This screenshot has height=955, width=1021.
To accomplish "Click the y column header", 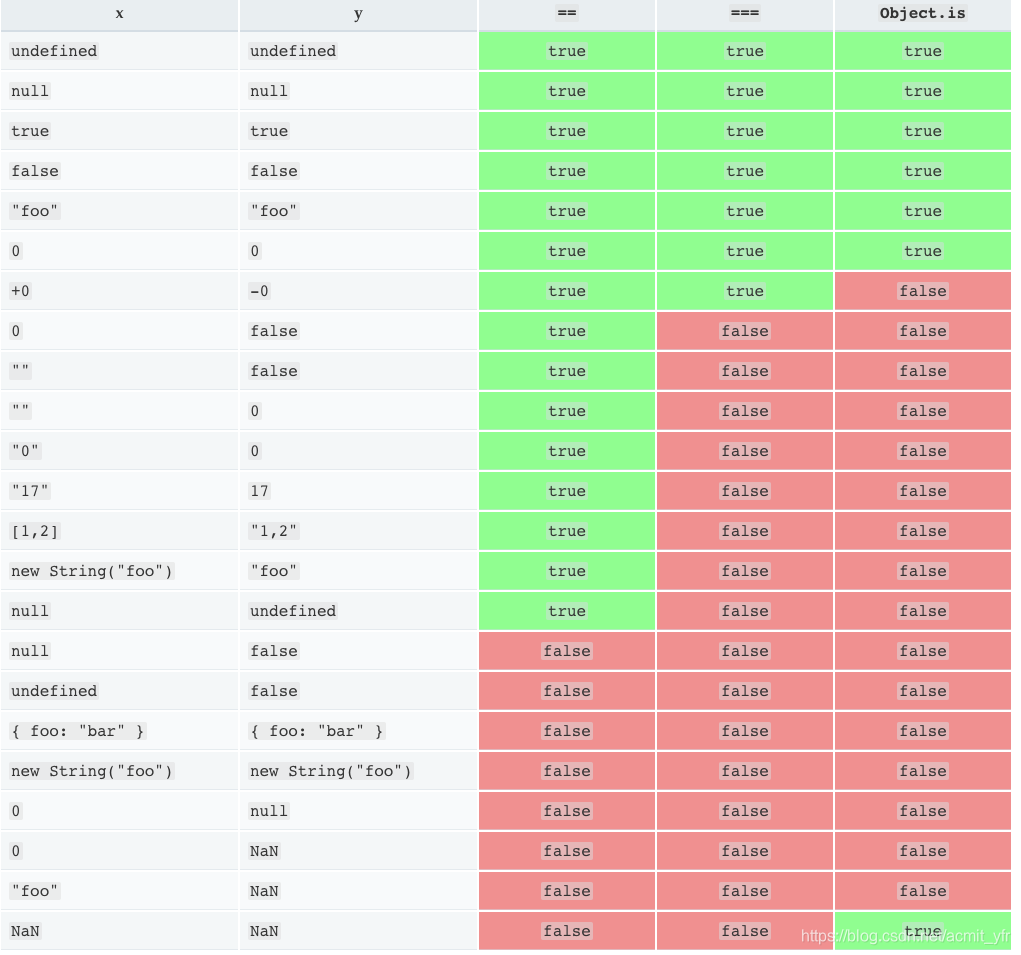I will click(x=358, y=14).
